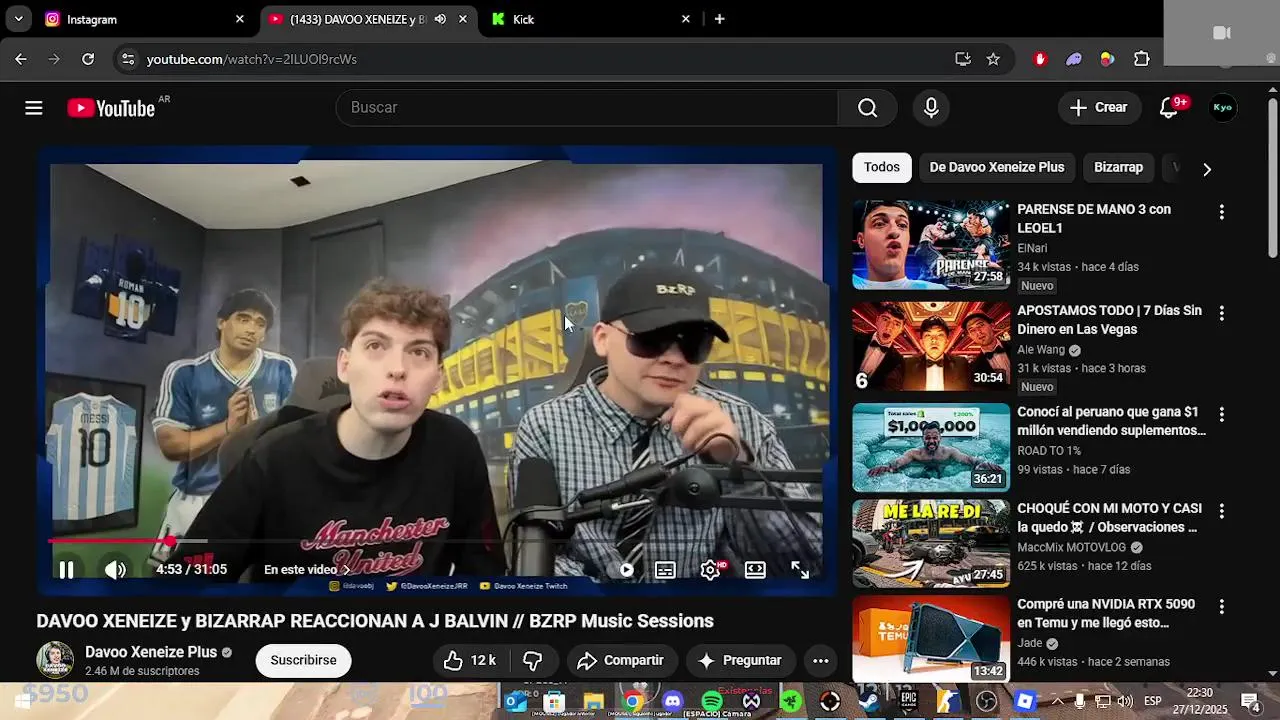This screenshot has width=1280, height=720.
Task: Open the YouTube hamburger guide menu
Action: (x=34, y=108)
